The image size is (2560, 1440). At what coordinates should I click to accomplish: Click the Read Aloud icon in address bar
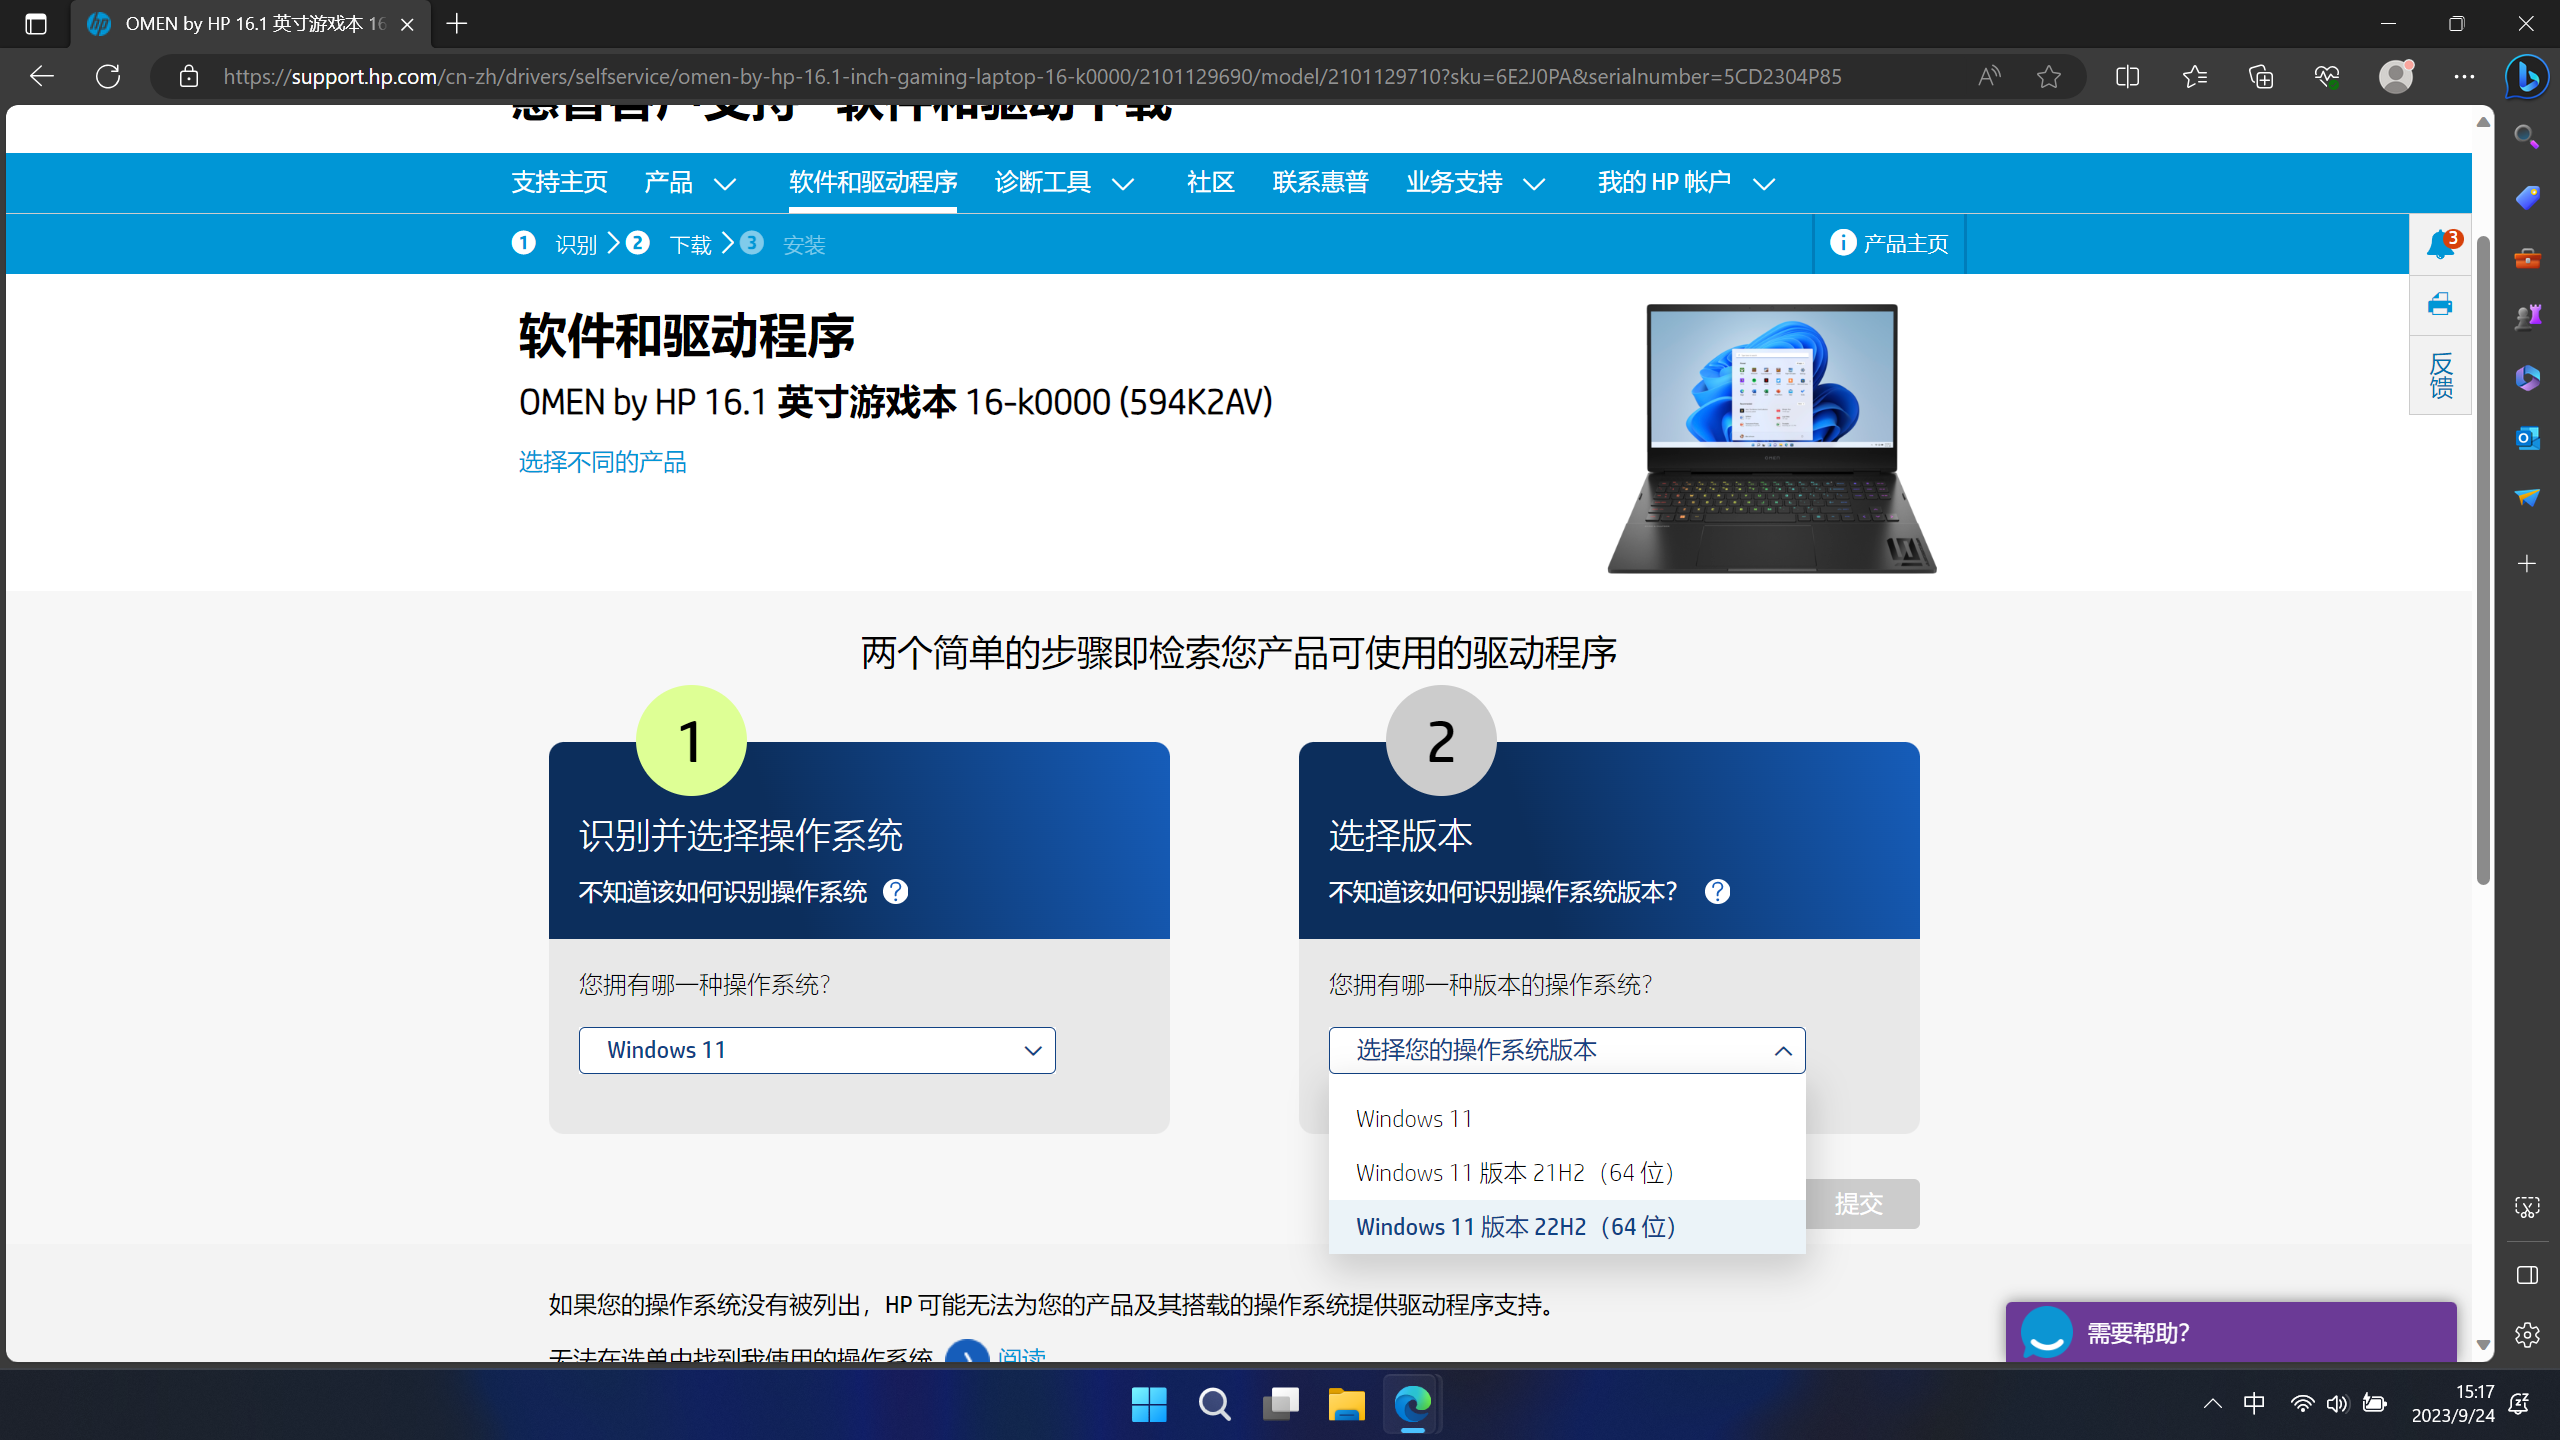pyautogui.click(x=1988, y=76)
